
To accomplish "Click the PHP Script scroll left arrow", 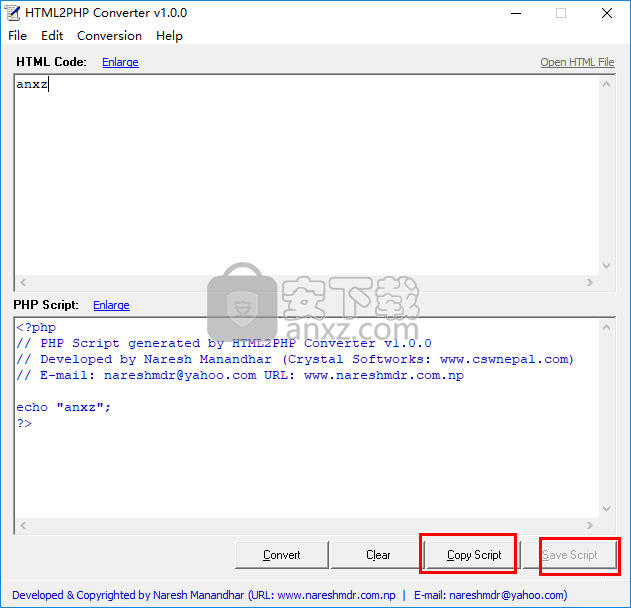I will (23, 526).
